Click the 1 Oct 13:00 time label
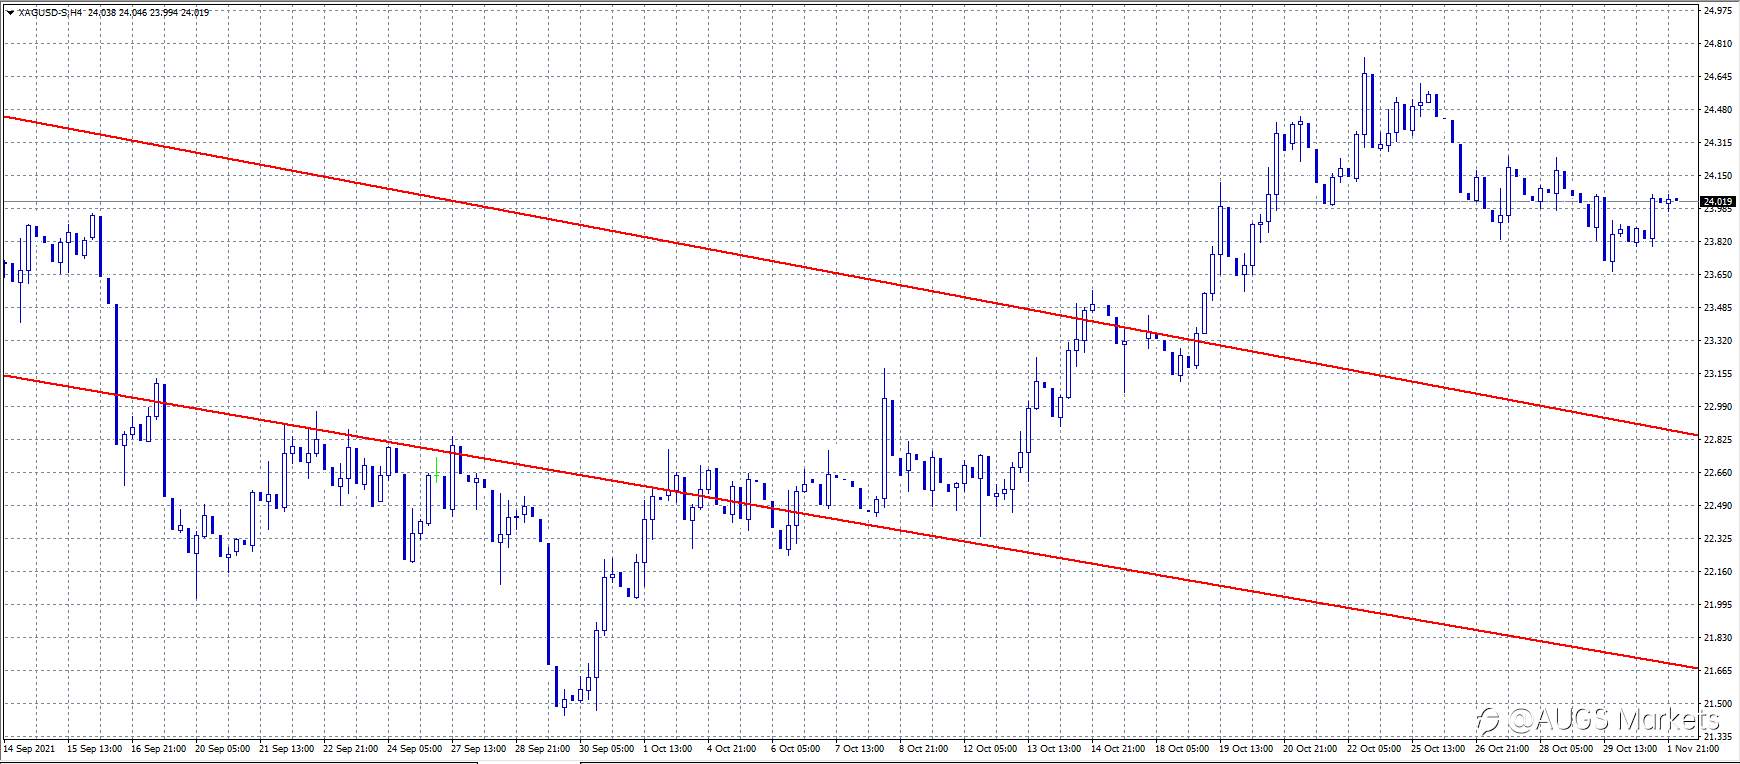Image resolution: width=1740 pixels, height=764 pixels. click(x=668, y=748)
